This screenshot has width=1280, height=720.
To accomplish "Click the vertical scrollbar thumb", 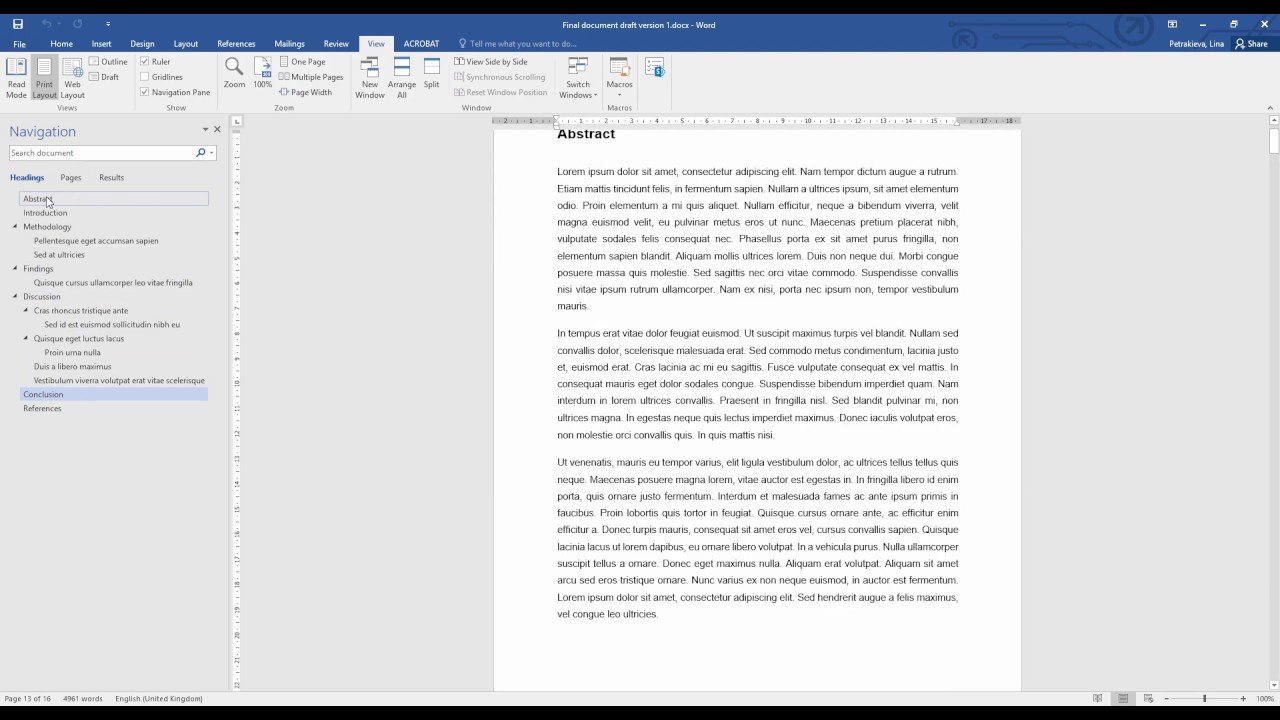I will pos(1274,141).
